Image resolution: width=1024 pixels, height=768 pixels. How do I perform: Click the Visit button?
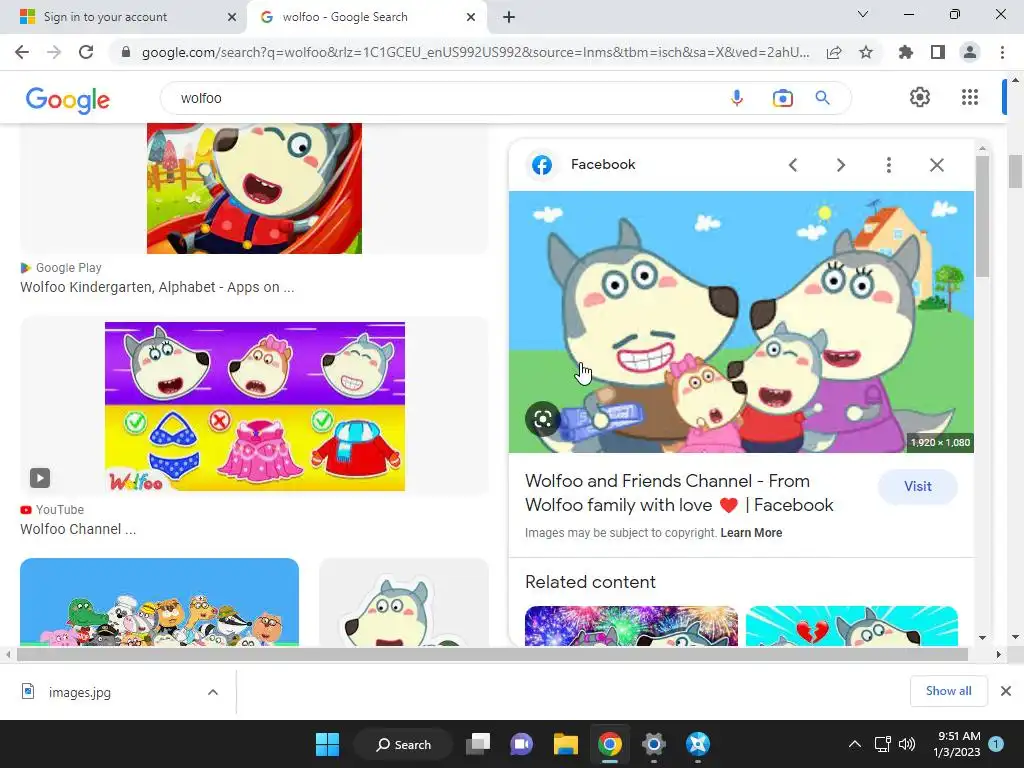(918, 487)
